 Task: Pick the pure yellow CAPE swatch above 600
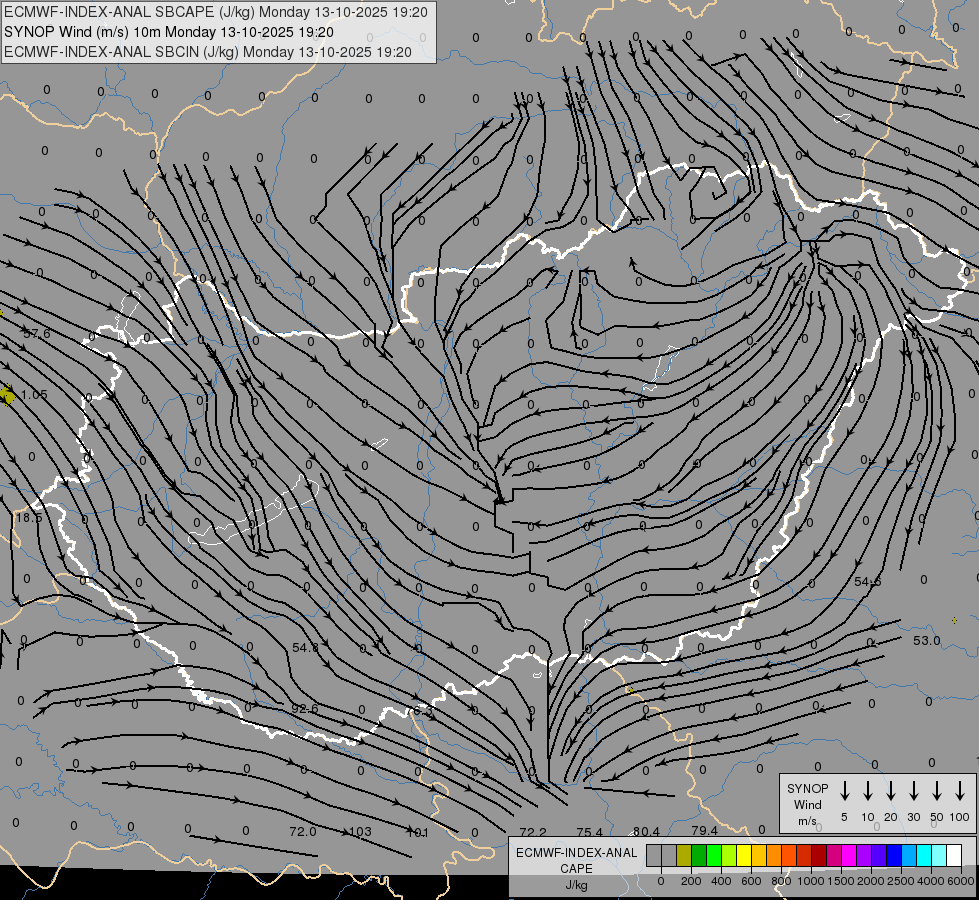(x=744, y=855)
